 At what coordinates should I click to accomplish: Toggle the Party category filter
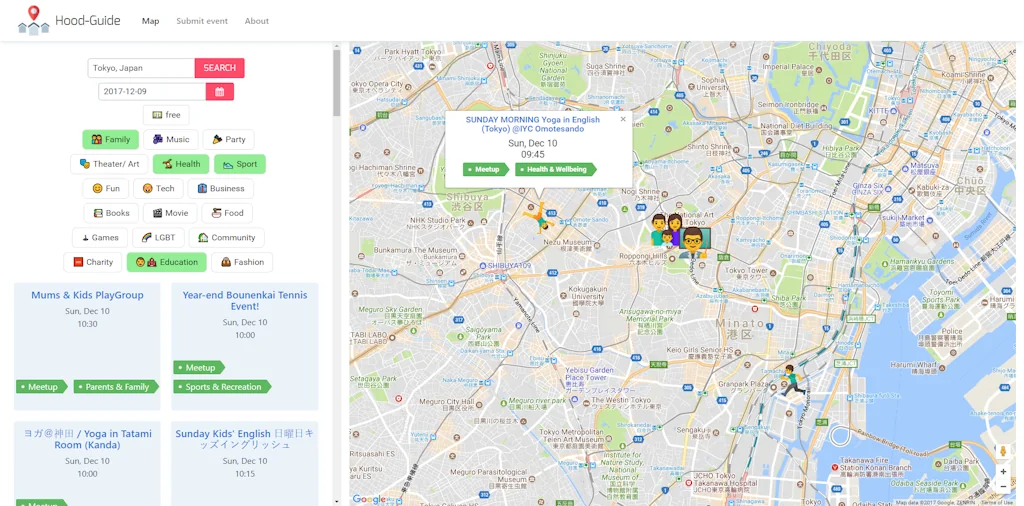coord(228,139)
